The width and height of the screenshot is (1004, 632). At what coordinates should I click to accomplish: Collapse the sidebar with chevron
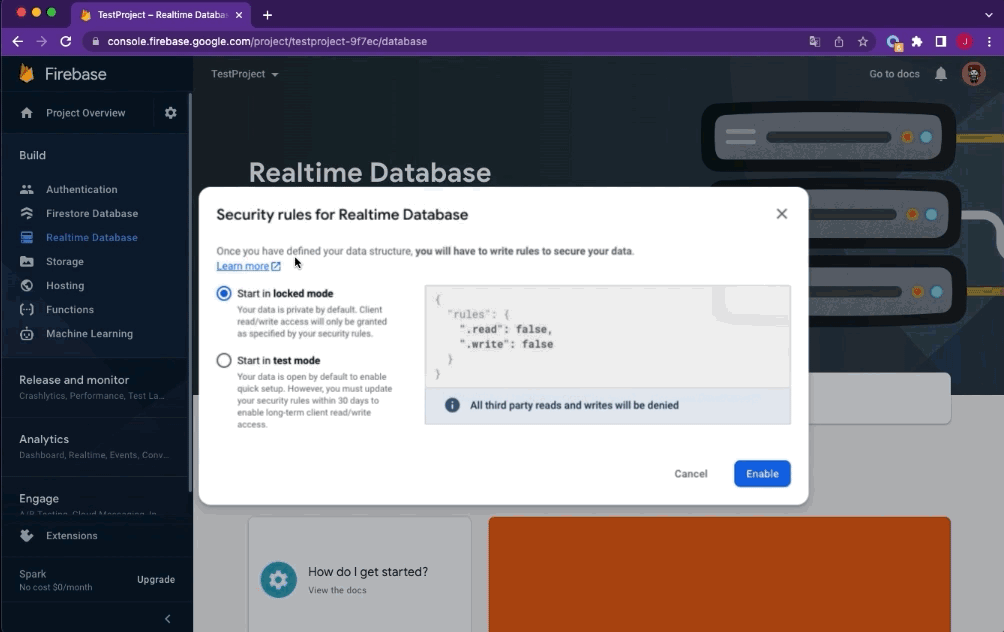(168, 619)
